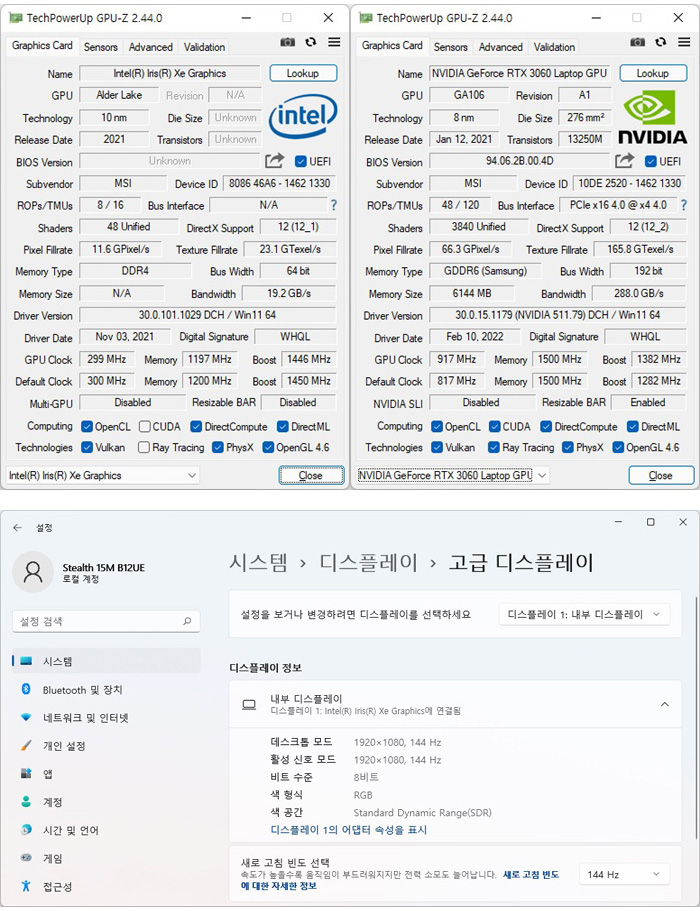The height and width of the screenshot is (911, 700).
Task: Toggle CUDA checkbox in Intel GPU-Z window
Action: [x=145, y=426]
